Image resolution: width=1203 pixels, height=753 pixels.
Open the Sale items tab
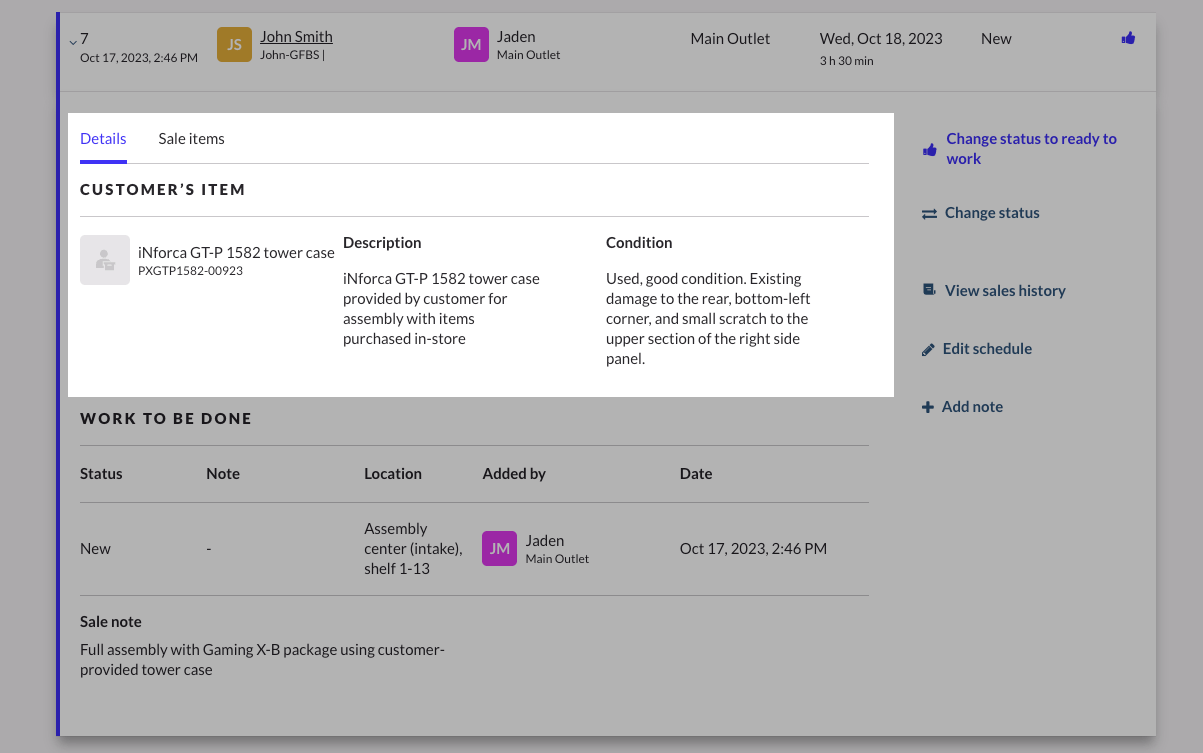point(191,139)
